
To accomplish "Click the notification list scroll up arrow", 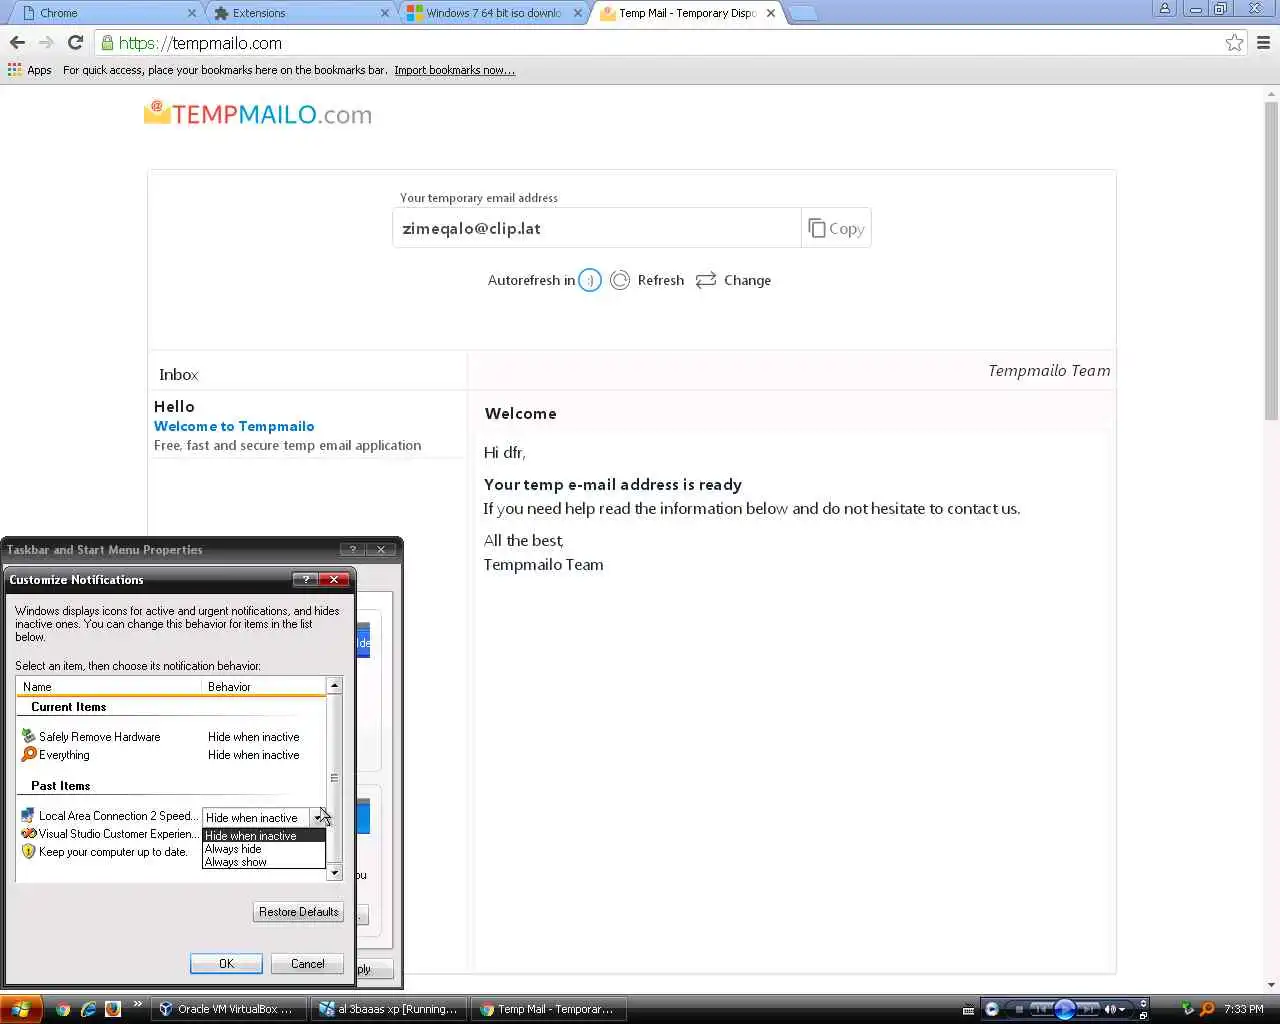I will pyautogui.click(x=334, y=686).
